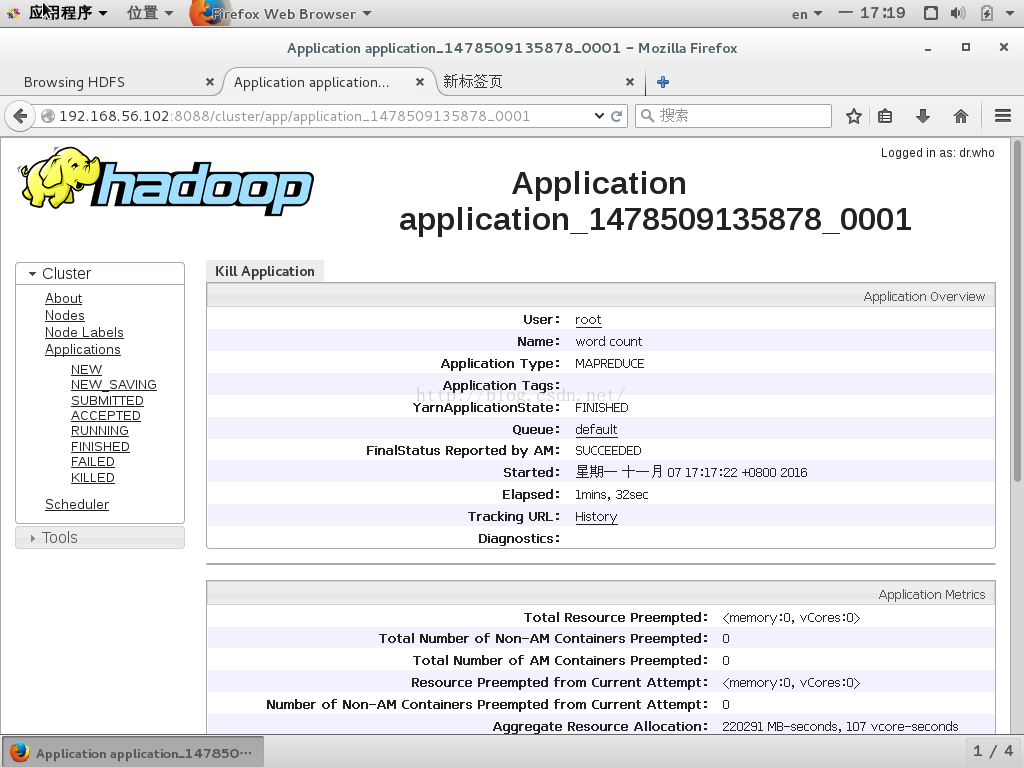
Task: Open the Firefox hamburger menu
Action: pos(1003,116)
